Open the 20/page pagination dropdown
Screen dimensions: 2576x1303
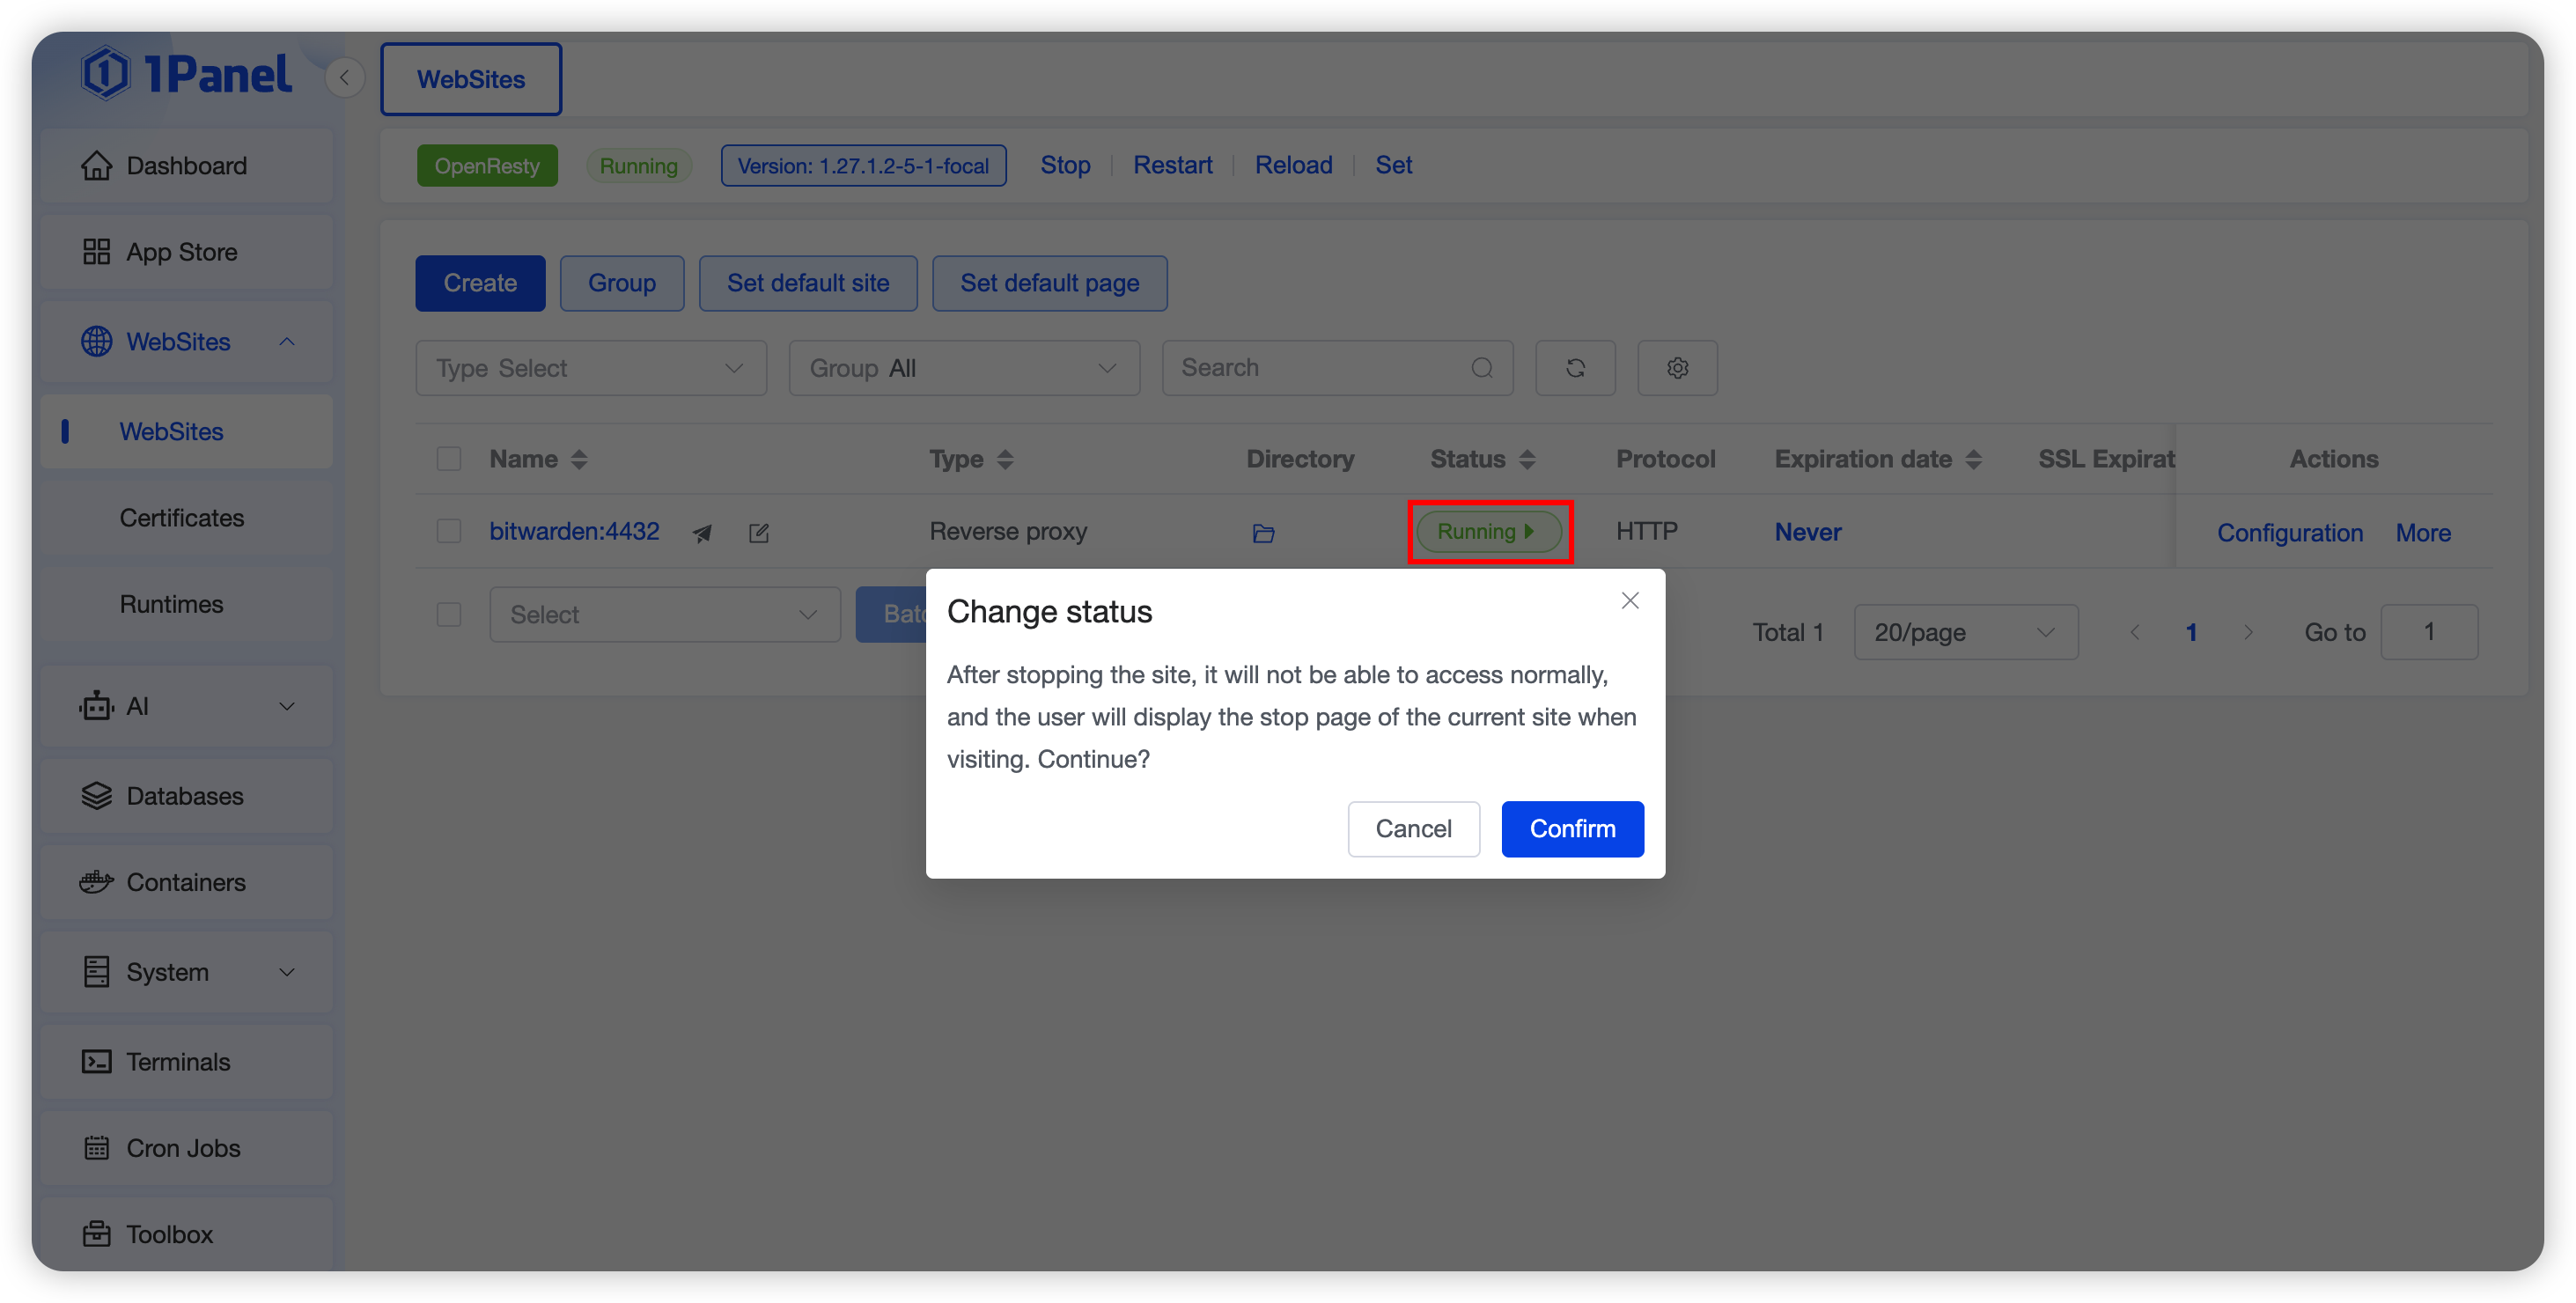point(1965,632)
